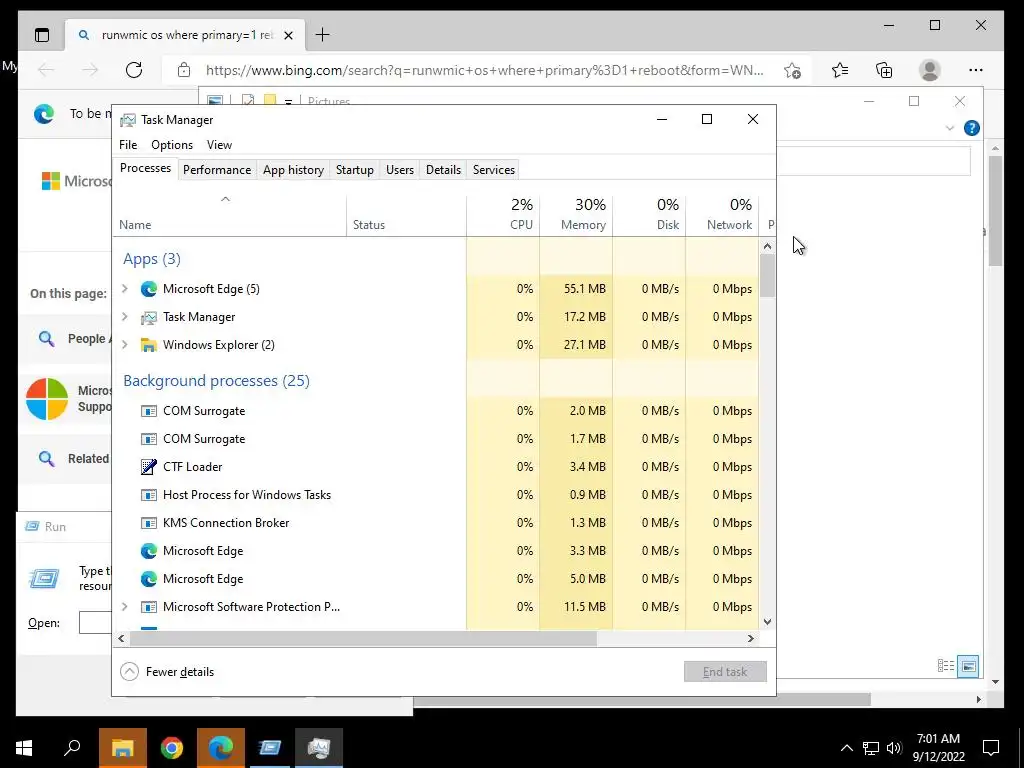Click the disabled End task button
This screenshot has height=768, width=1024.
(725, 671)
